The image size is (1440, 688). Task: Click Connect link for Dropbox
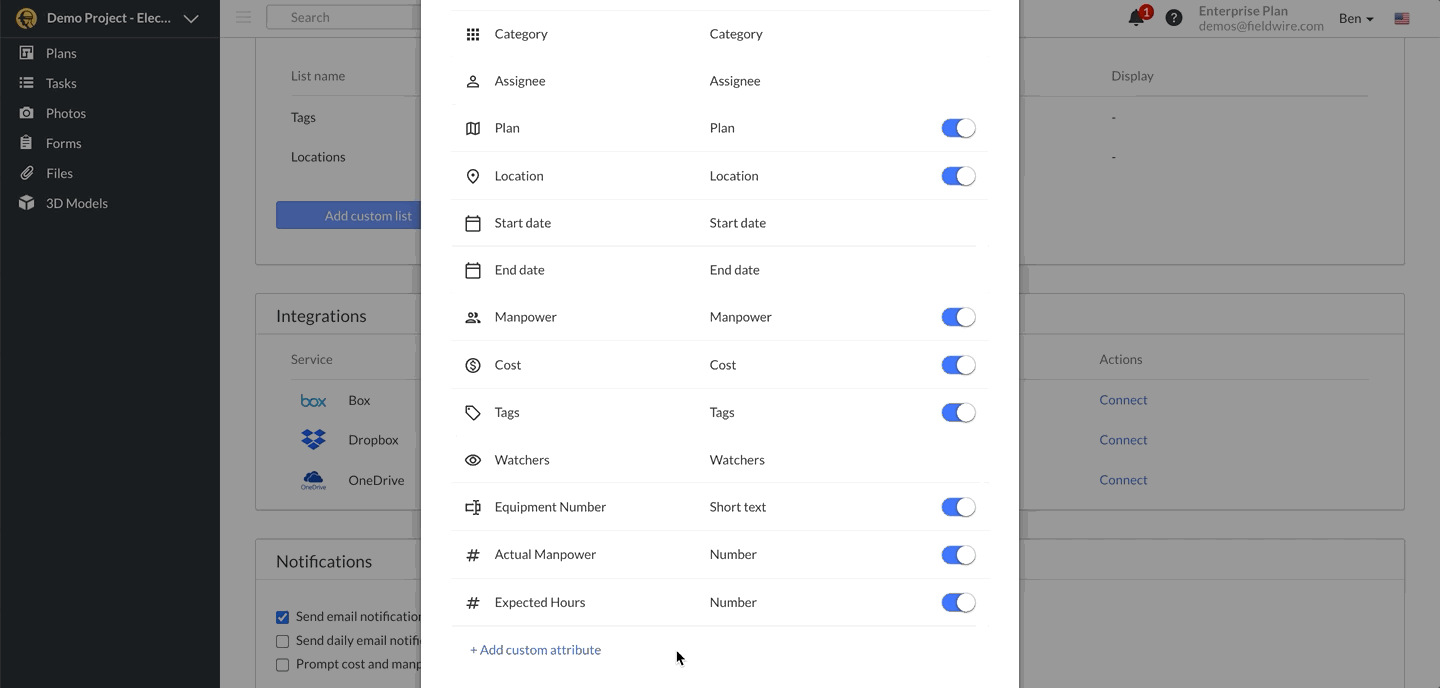(1123, 440)
